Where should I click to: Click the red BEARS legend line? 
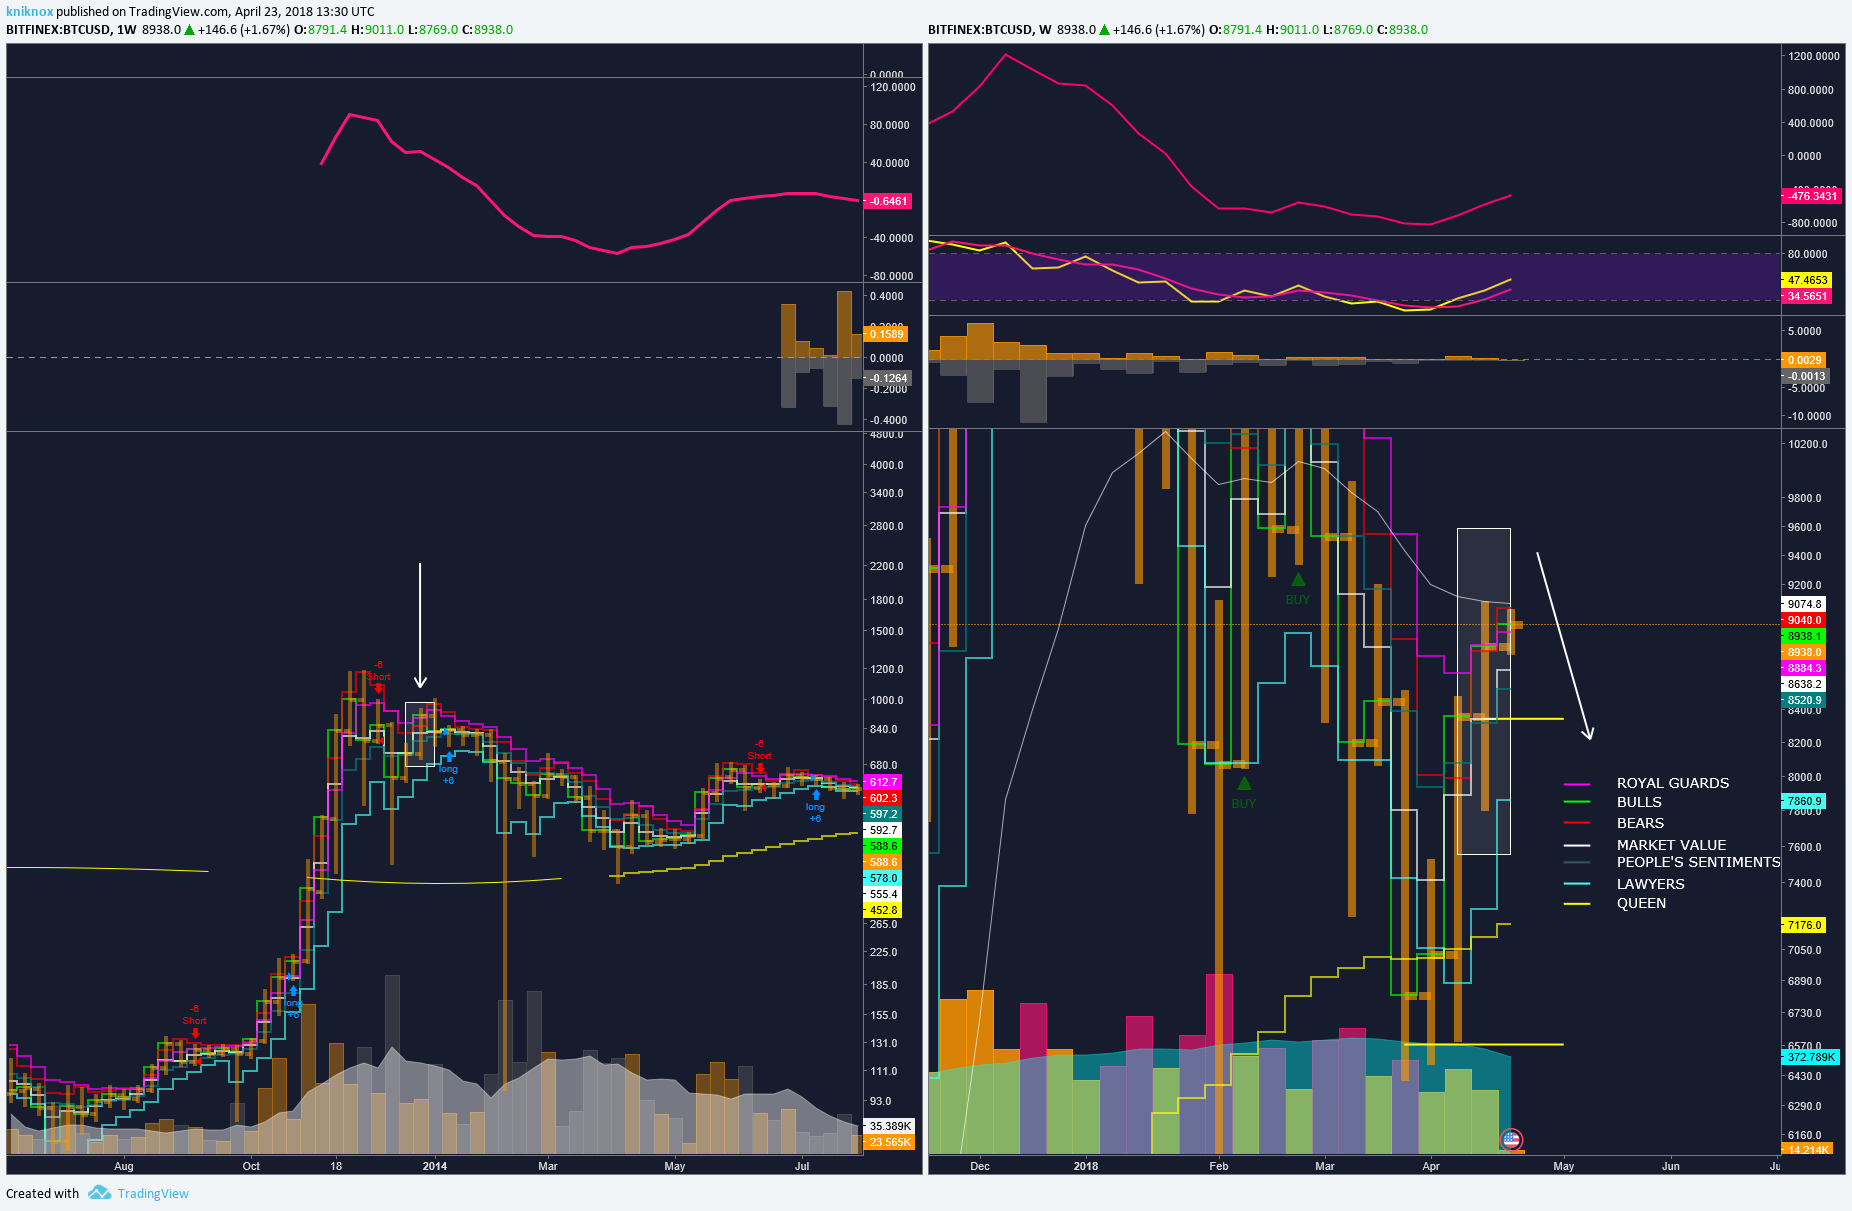coord(1577,823)
